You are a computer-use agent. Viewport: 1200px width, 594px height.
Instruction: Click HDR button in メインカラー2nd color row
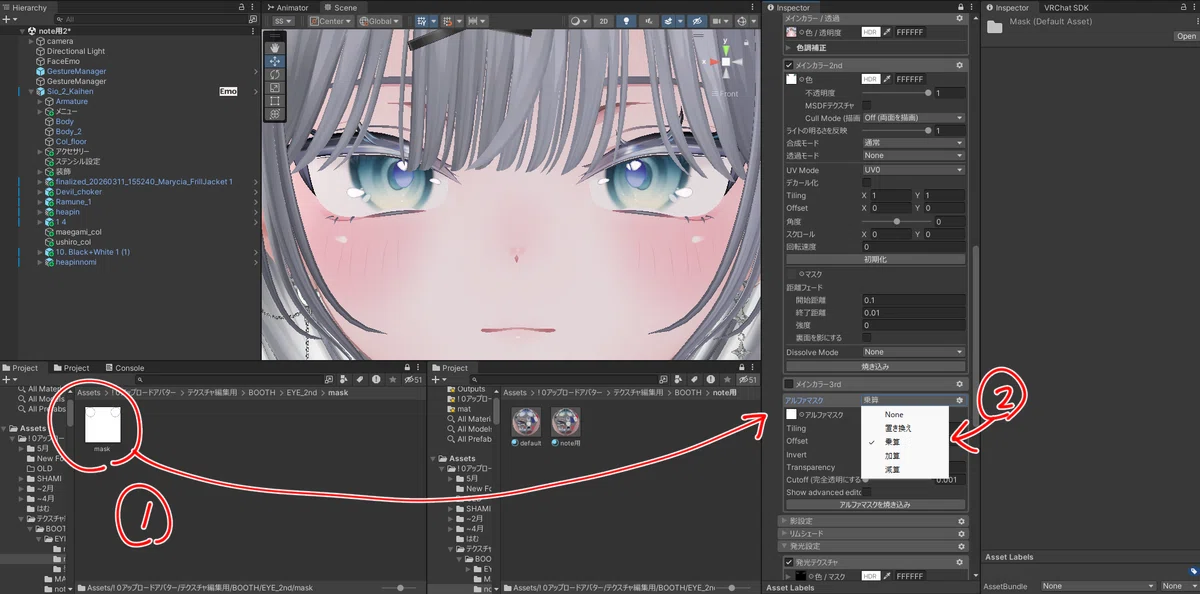870,79
